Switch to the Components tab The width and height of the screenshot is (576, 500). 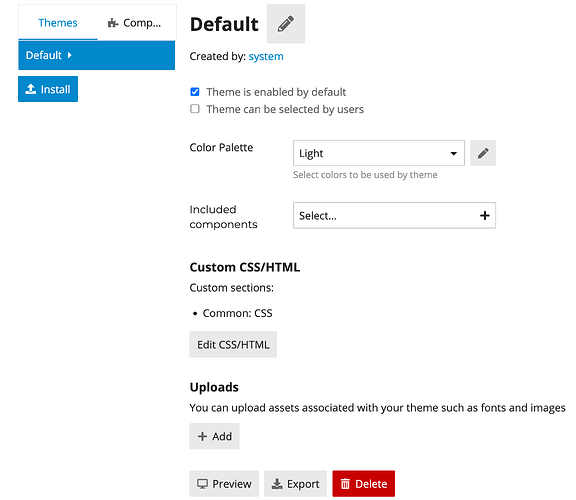(134, 23)
